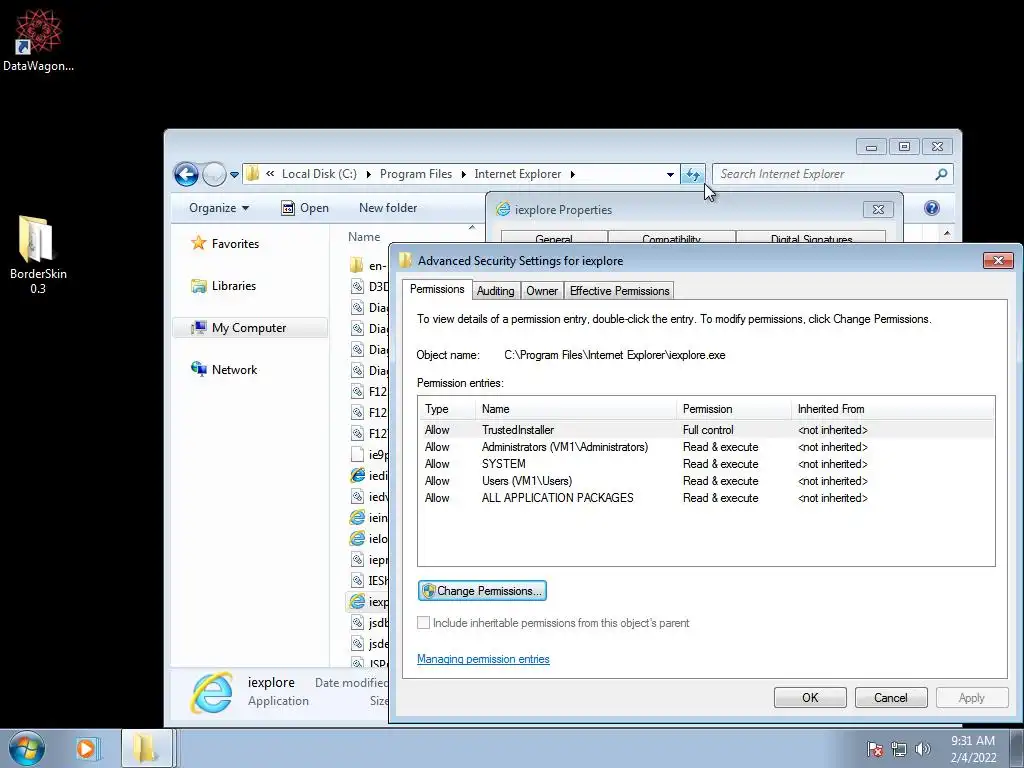
Task: Select Program Files breadcrumb
Action: [x=416, y=174]
